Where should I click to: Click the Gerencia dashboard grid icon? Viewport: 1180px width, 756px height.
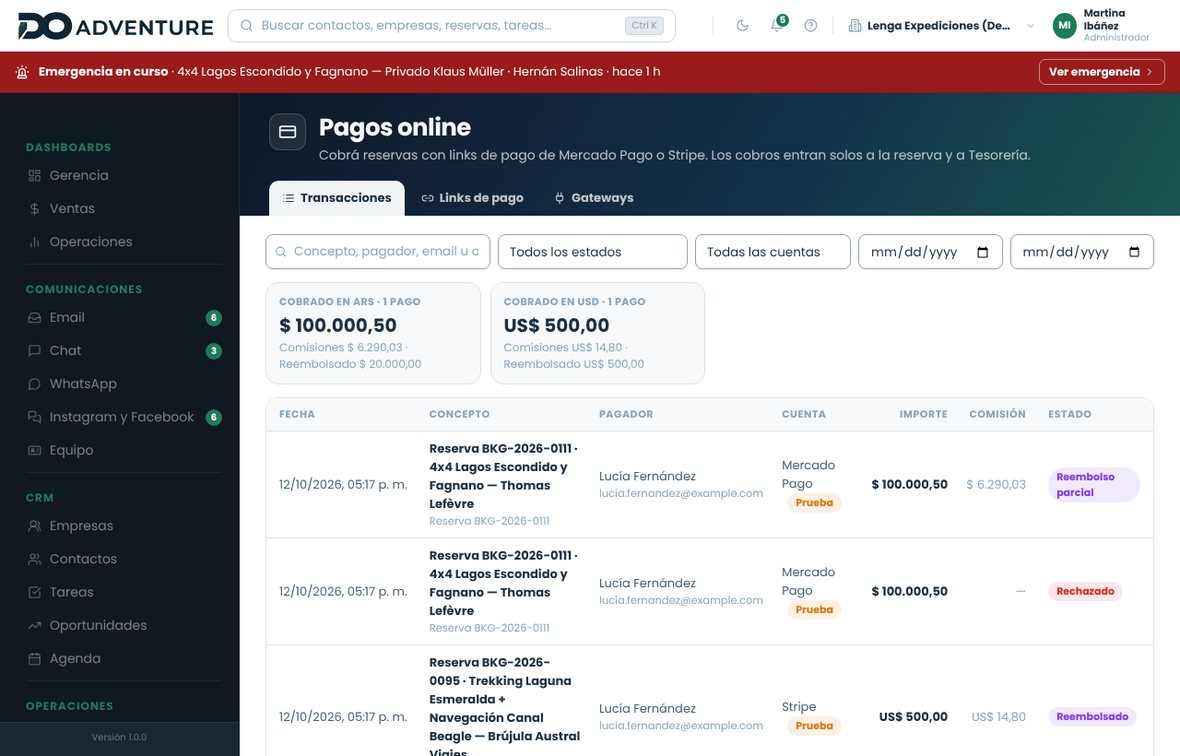[x=35, y=175]
